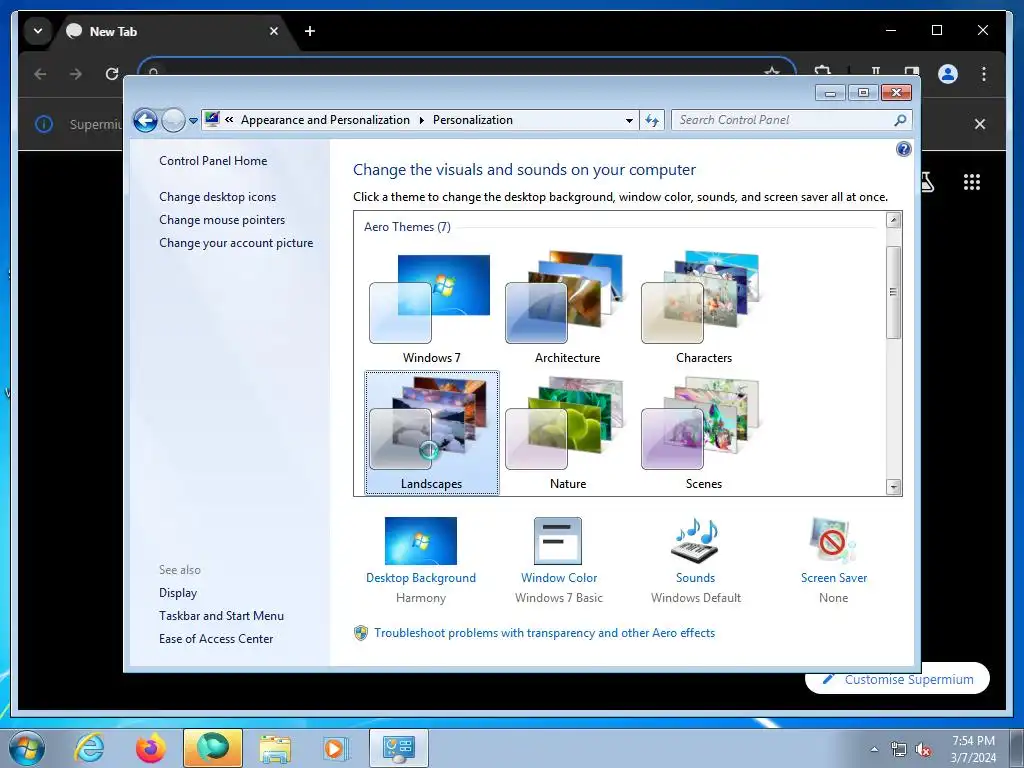1024x768 pixels.
Task: Open the browser tab search dropdown
Action: [x=38, y=31]
